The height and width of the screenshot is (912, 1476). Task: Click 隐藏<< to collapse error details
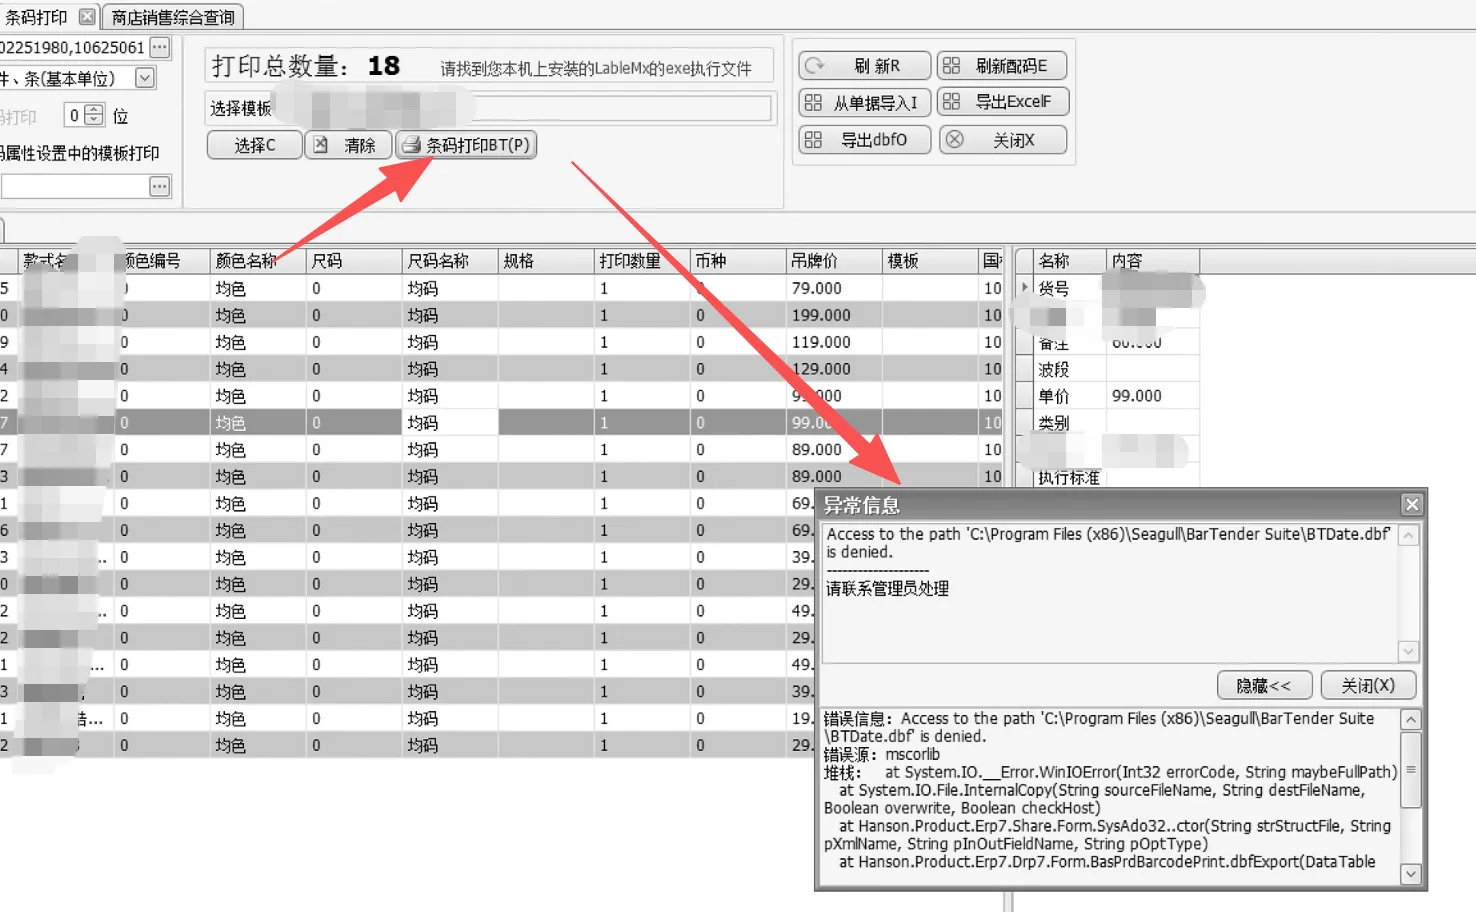pyautogui.click(x=1263, y=685)
